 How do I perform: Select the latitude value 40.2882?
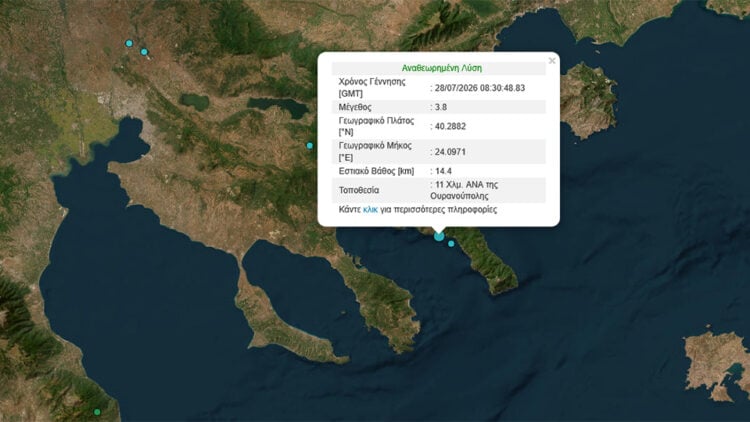point(450,126)
